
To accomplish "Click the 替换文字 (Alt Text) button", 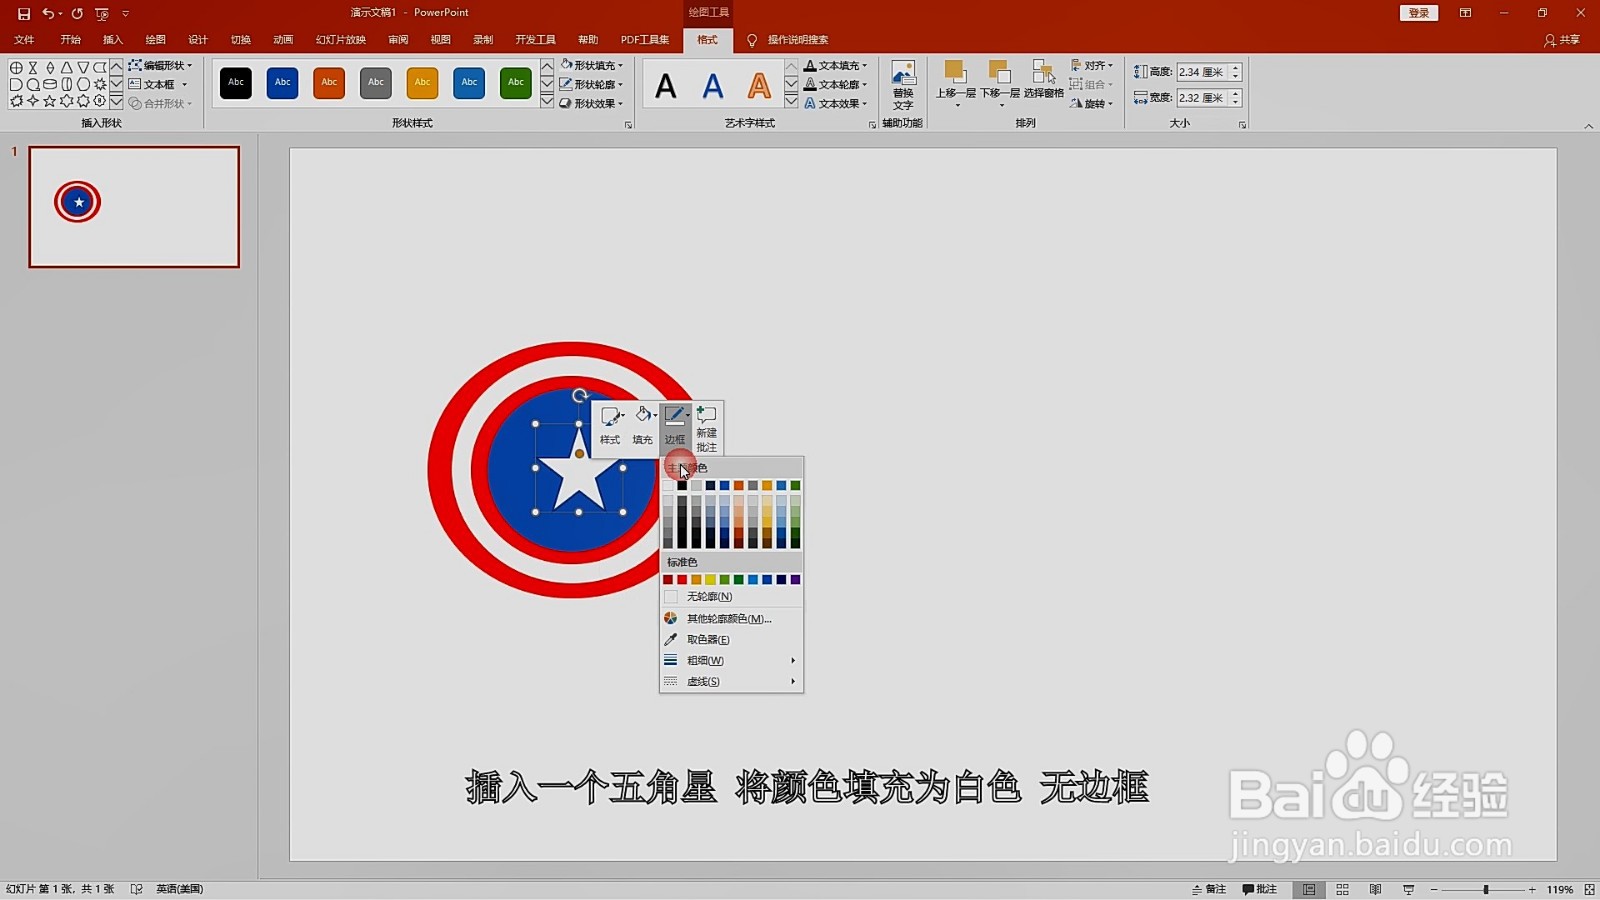I will pyautogui.click(x=903, y=85).
